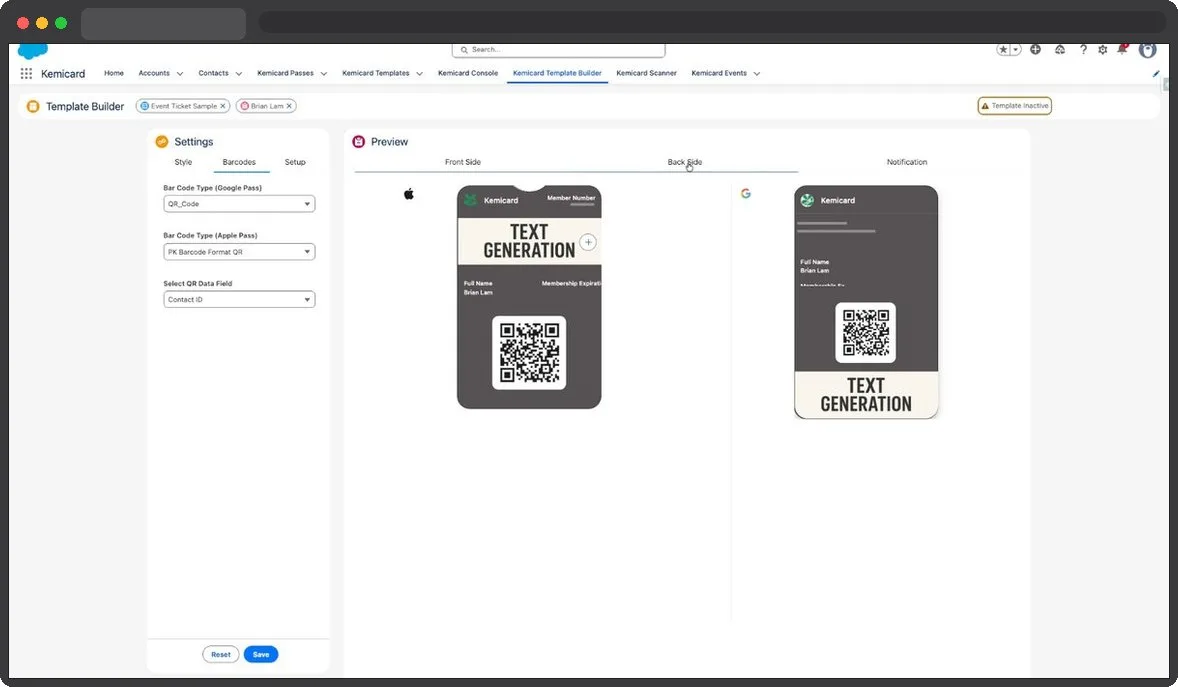This screenshot has height=687, width=1178.
Task: Click the plus icon on Apple pass
Action: click(x=588, y=242)
